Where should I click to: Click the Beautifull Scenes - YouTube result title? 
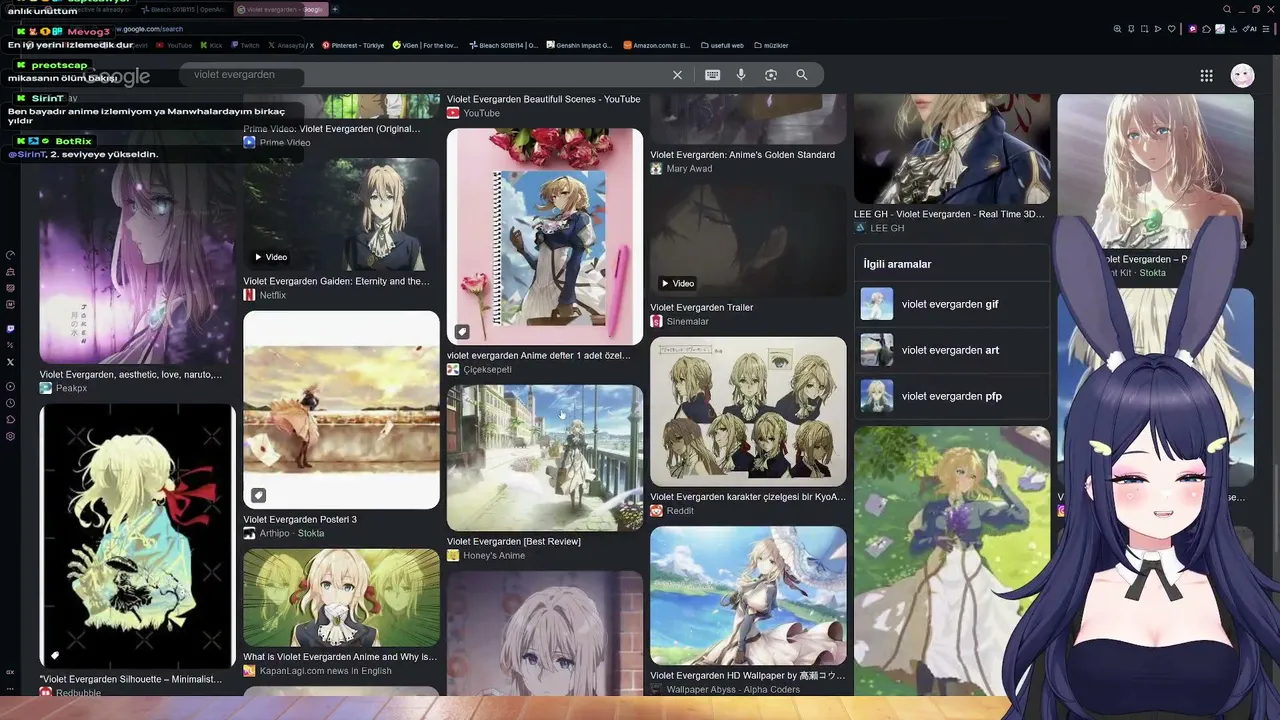543,99
